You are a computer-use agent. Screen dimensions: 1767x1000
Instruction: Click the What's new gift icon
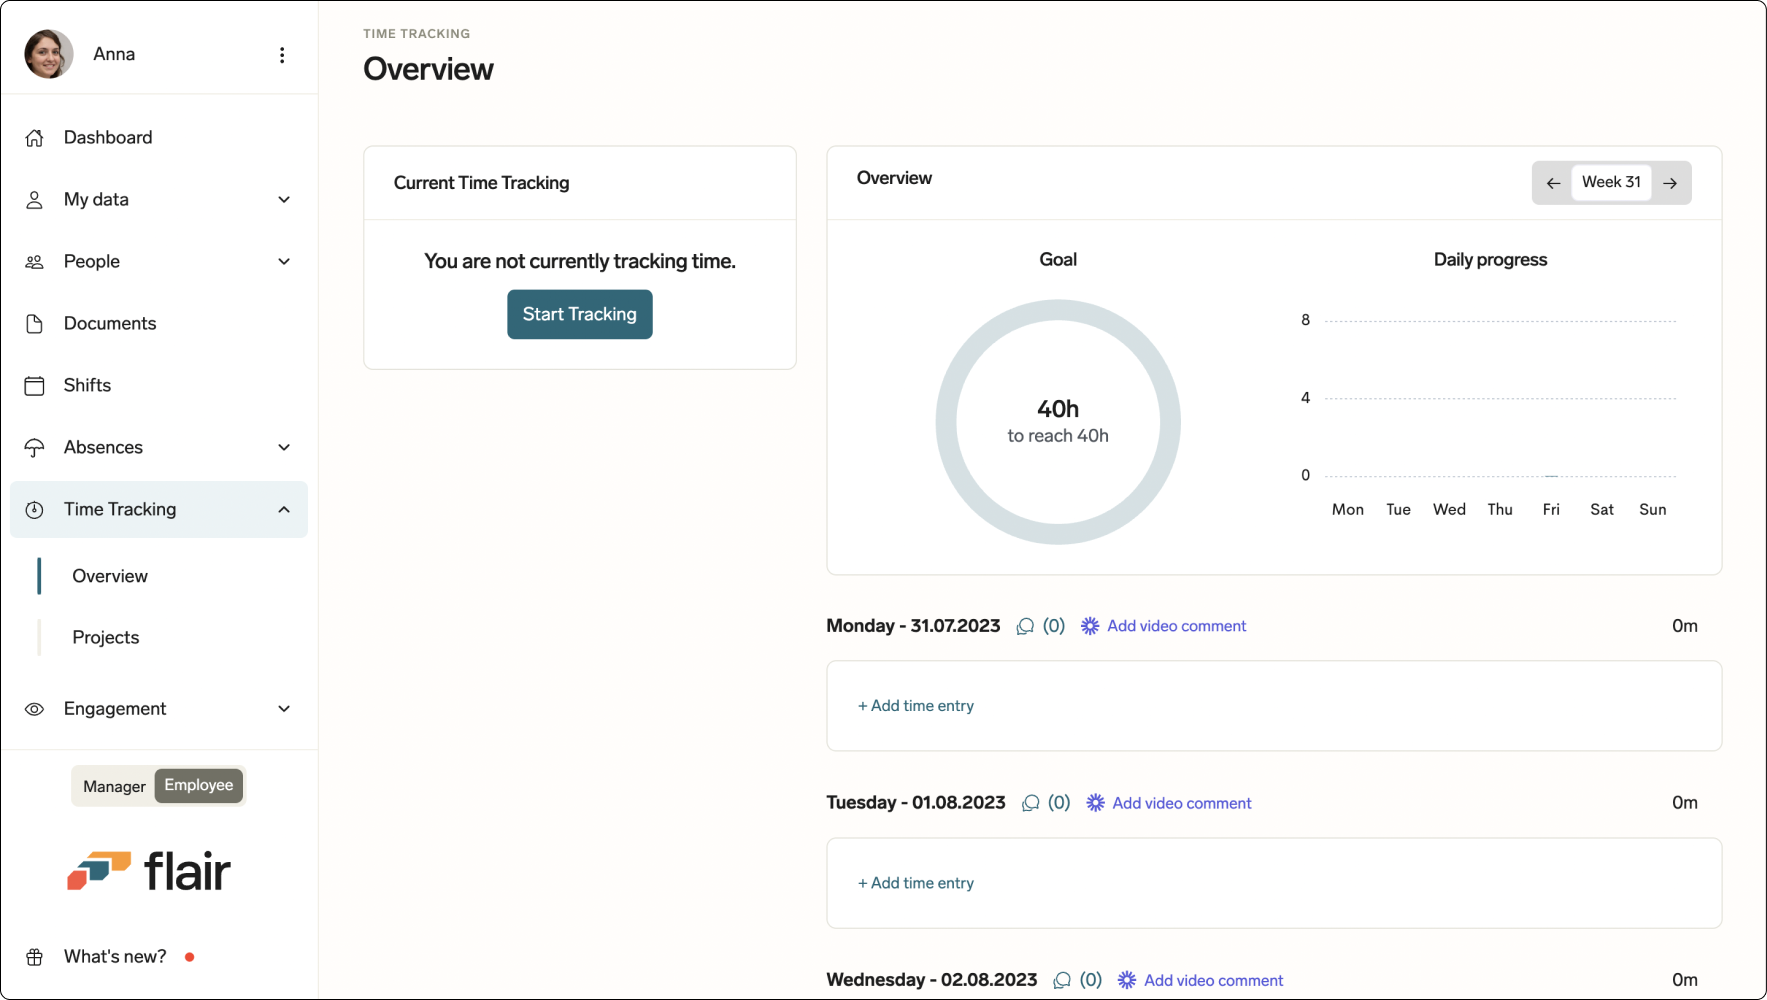[x=35, y=957]
